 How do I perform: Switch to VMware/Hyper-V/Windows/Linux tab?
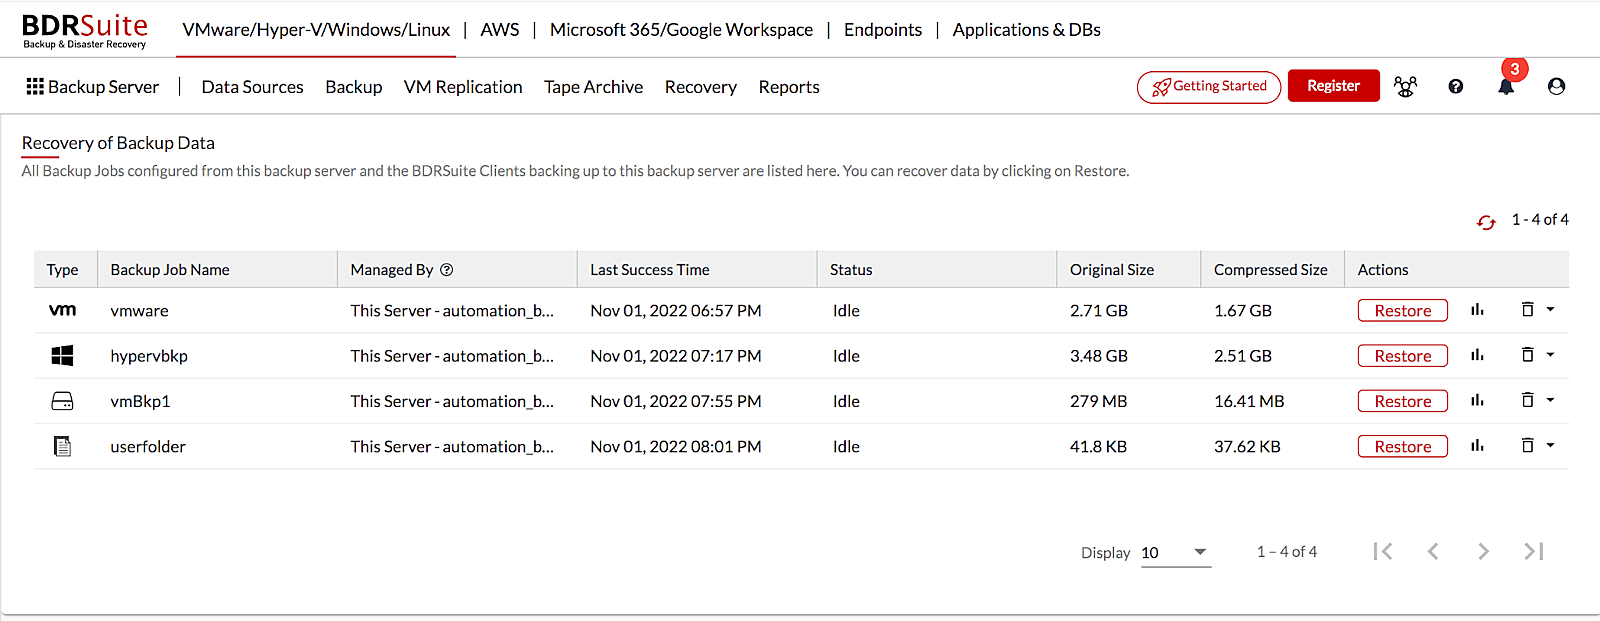point(316,30)
